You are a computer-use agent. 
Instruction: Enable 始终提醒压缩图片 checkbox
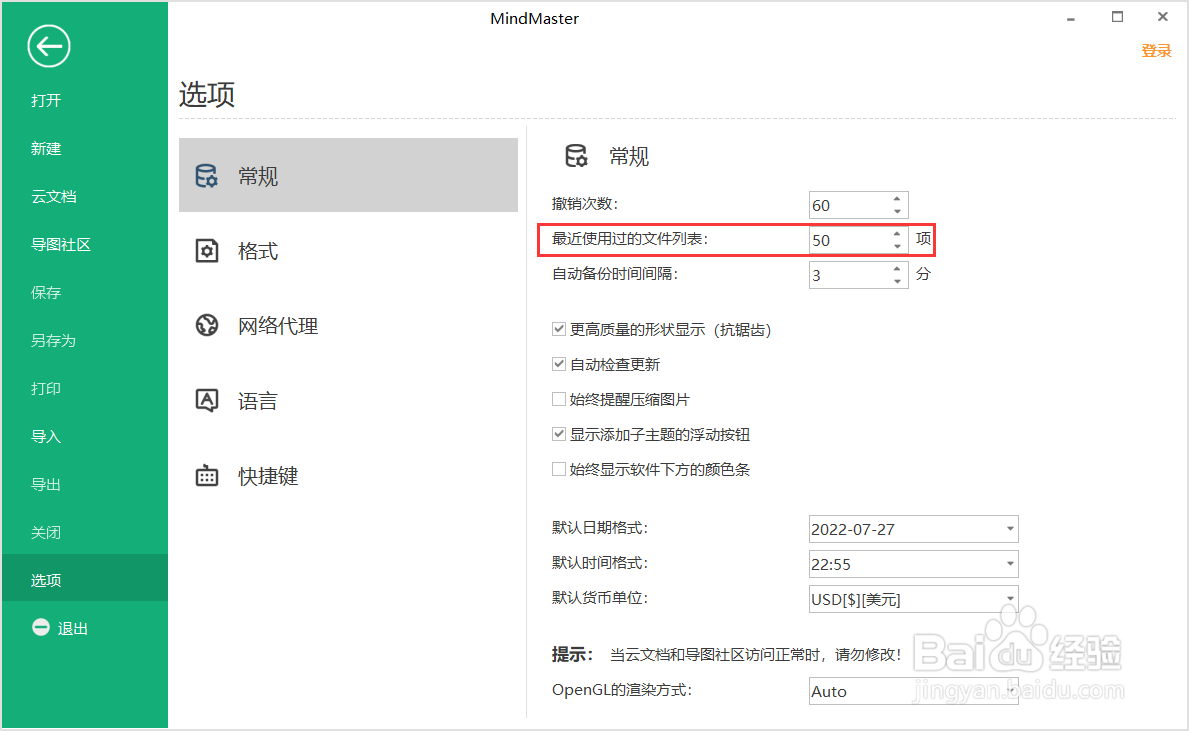559,399
